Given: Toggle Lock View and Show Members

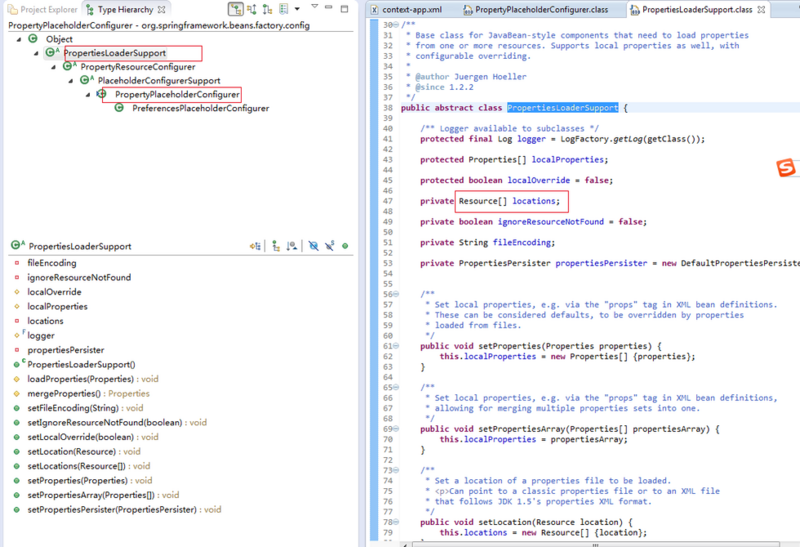Looking at the screenshot, I should [255, 246].
